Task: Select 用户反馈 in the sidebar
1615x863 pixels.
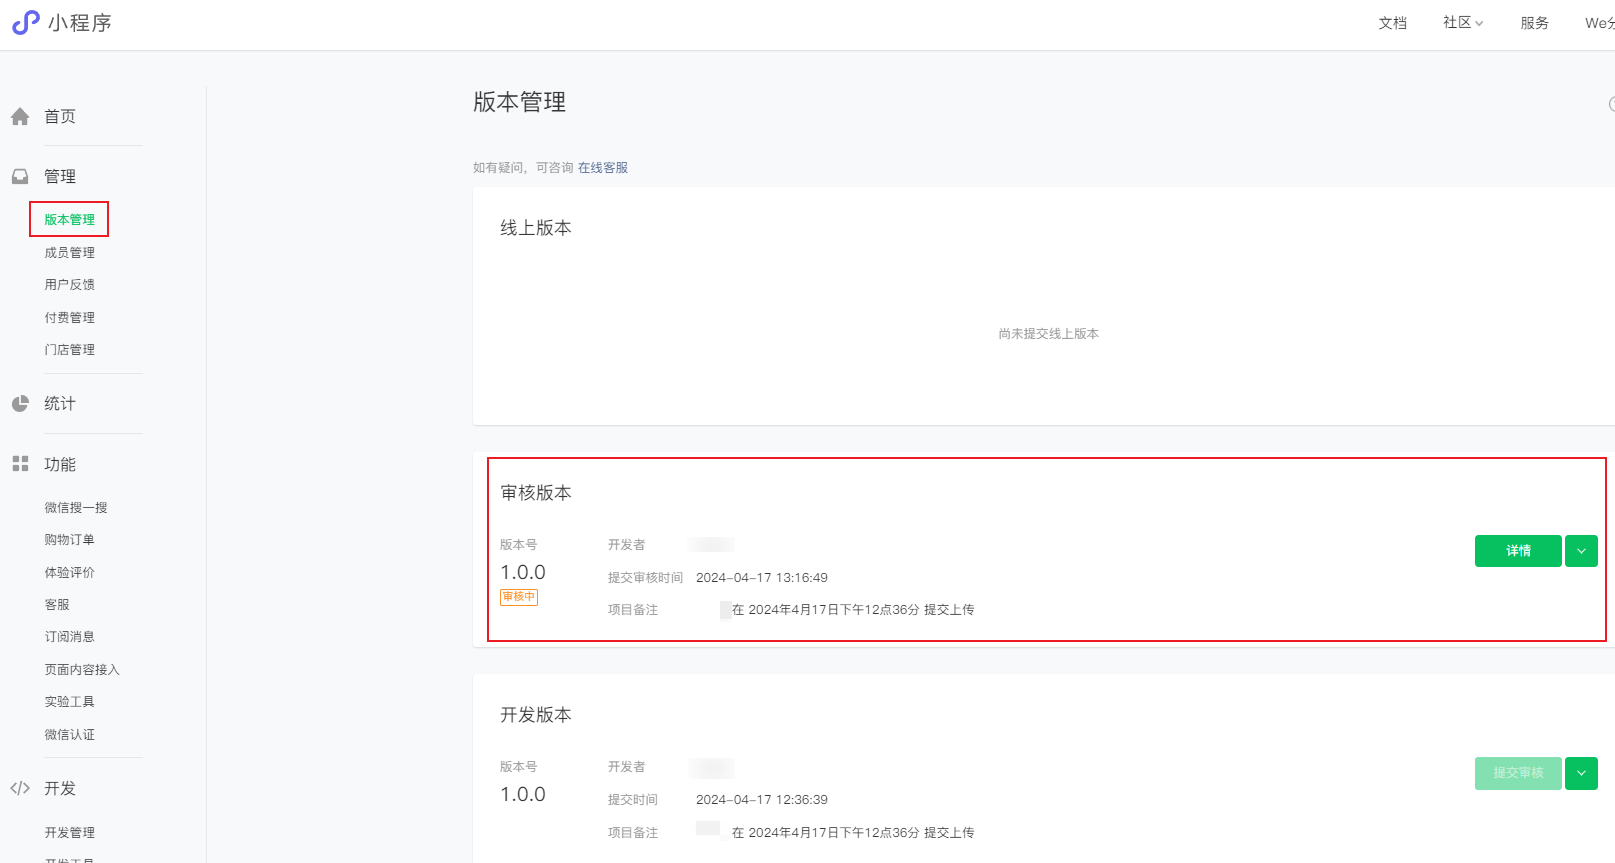Action: (x=69, y=285)
